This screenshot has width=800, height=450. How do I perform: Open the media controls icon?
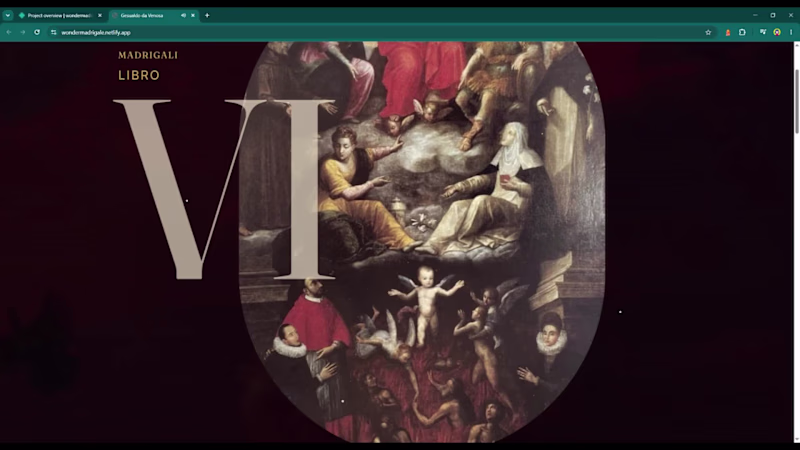pos(763,32)
